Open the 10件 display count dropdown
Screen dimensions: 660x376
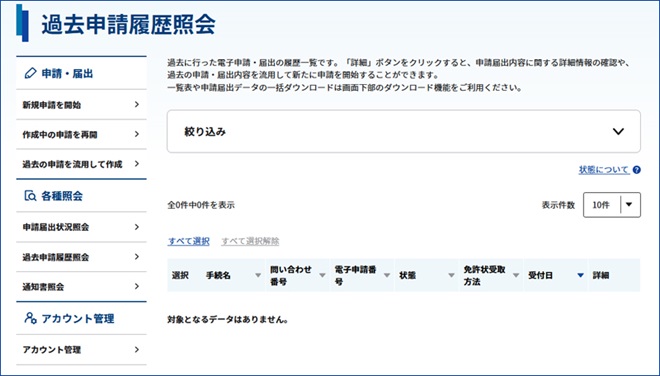click(612, 205)
